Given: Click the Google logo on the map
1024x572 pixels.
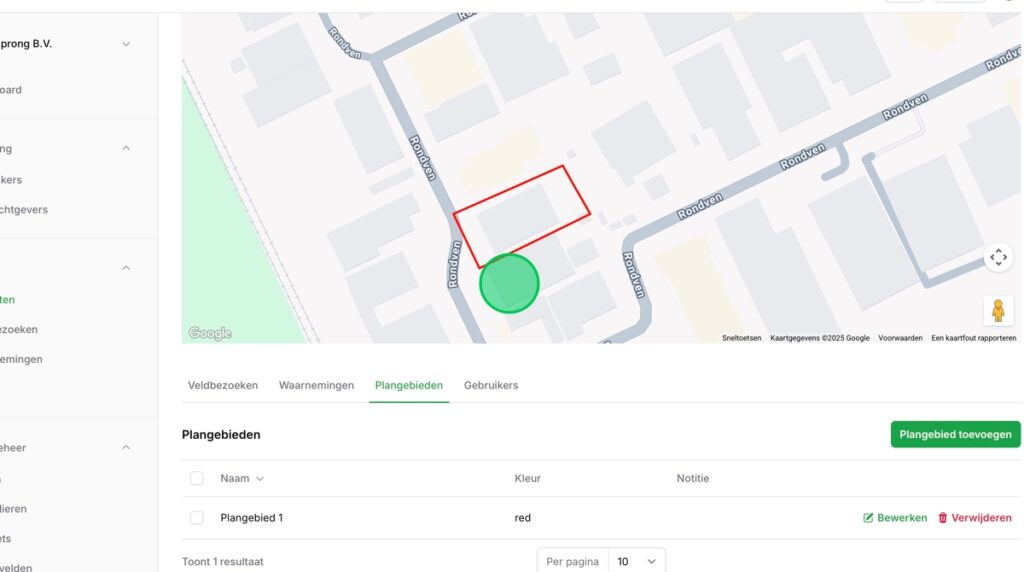Looking at the screenshot, I should coord(210,333).
